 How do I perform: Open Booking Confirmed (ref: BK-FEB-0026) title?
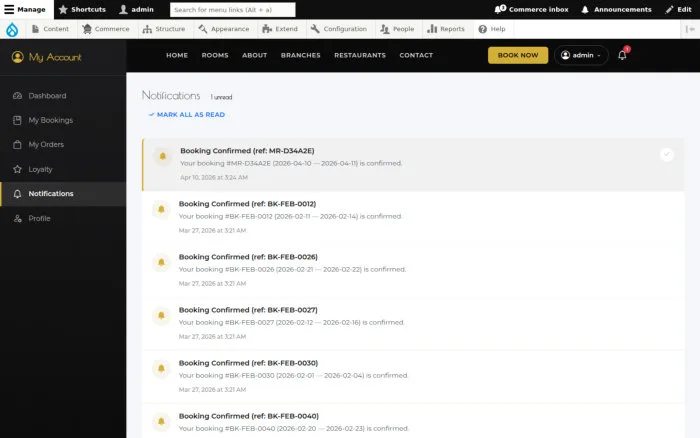point(248,257)
